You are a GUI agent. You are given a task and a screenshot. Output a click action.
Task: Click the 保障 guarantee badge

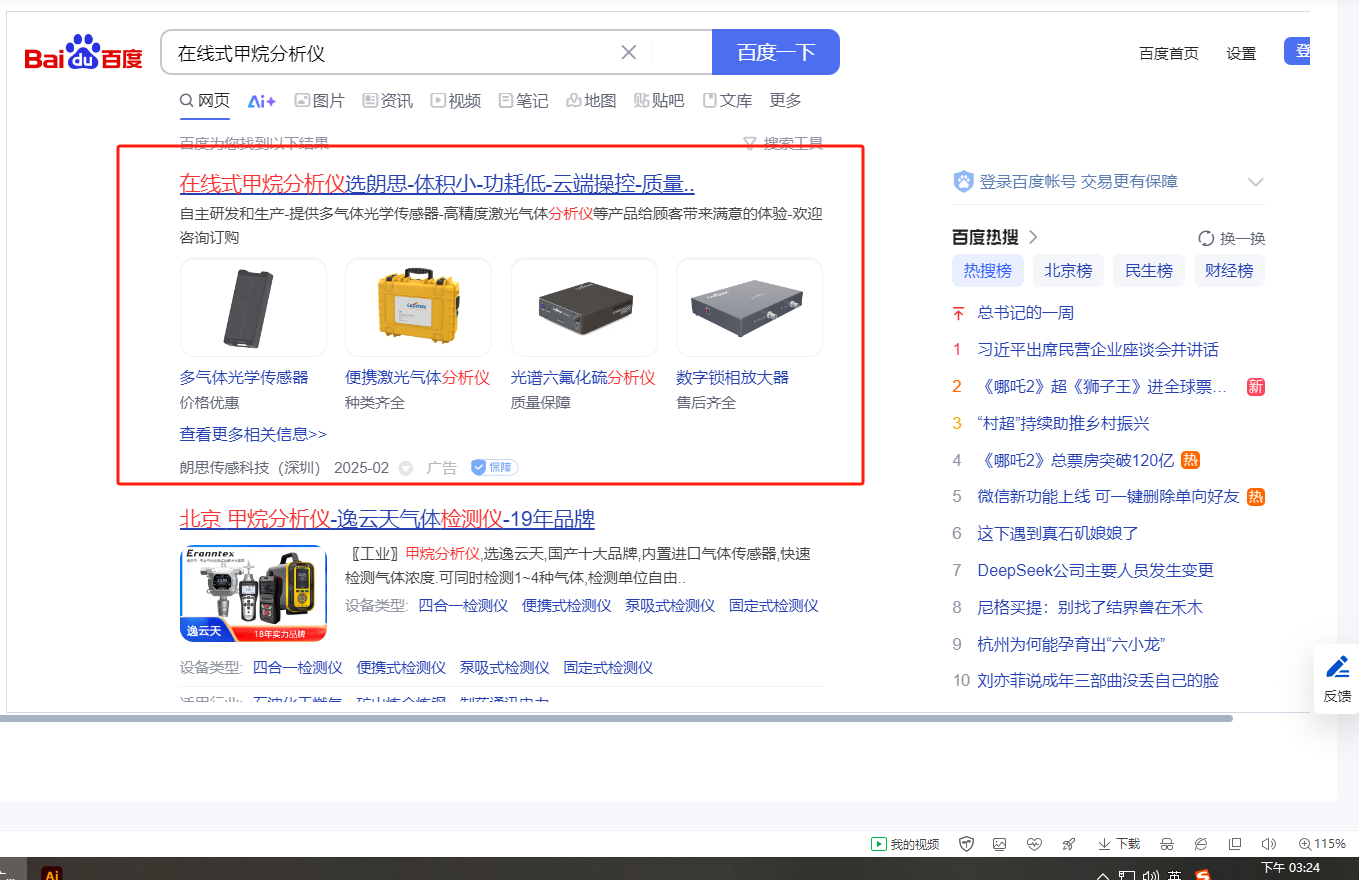tap(494, 467)
